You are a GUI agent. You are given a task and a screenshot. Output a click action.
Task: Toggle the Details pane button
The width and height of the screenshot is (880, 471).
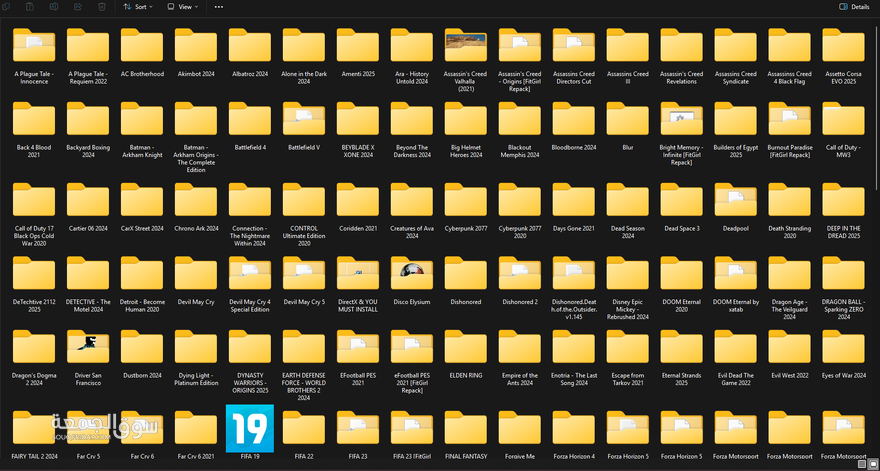pyautogui.click(x=854, y=7)
